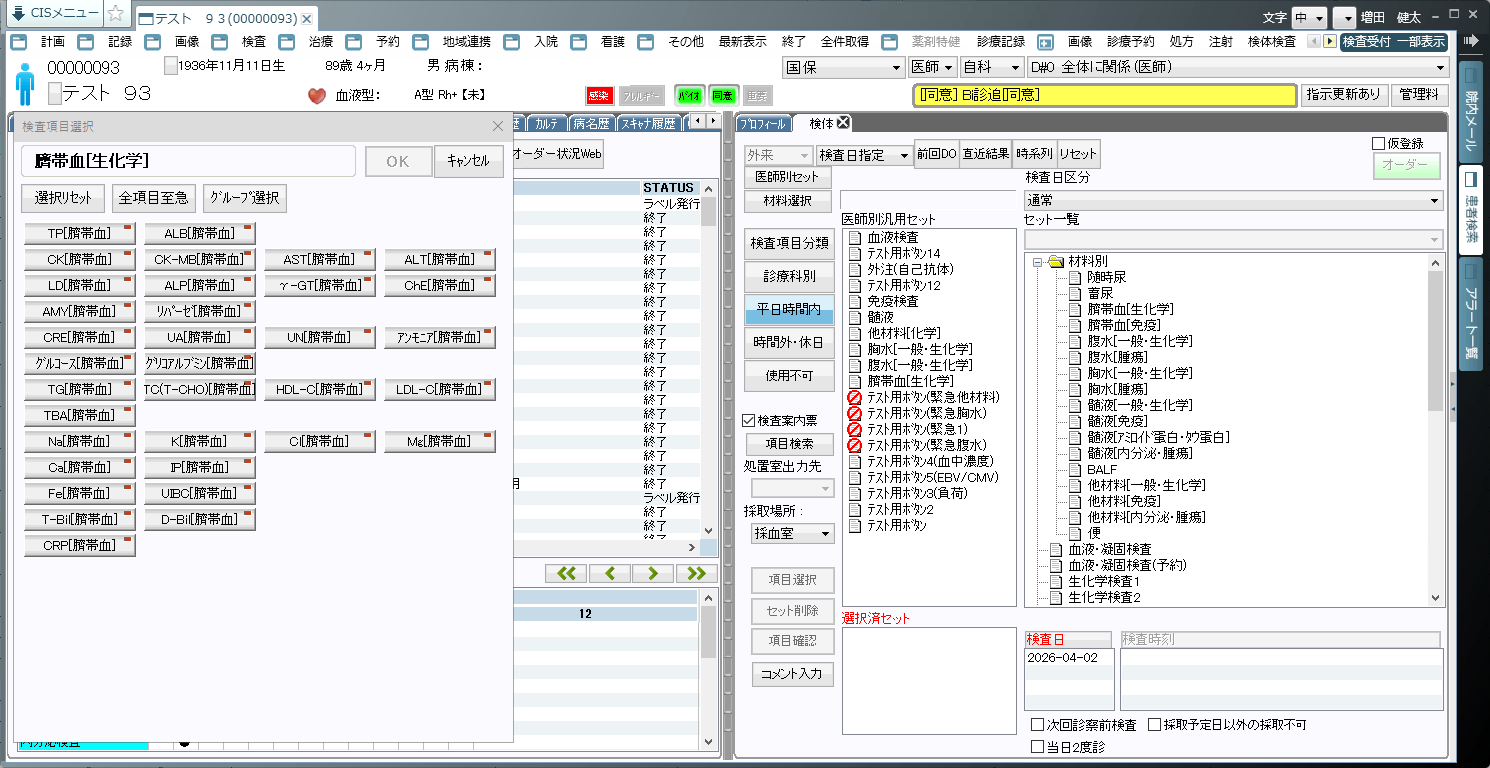Select BALF in the 材料別 tree

1101,469
